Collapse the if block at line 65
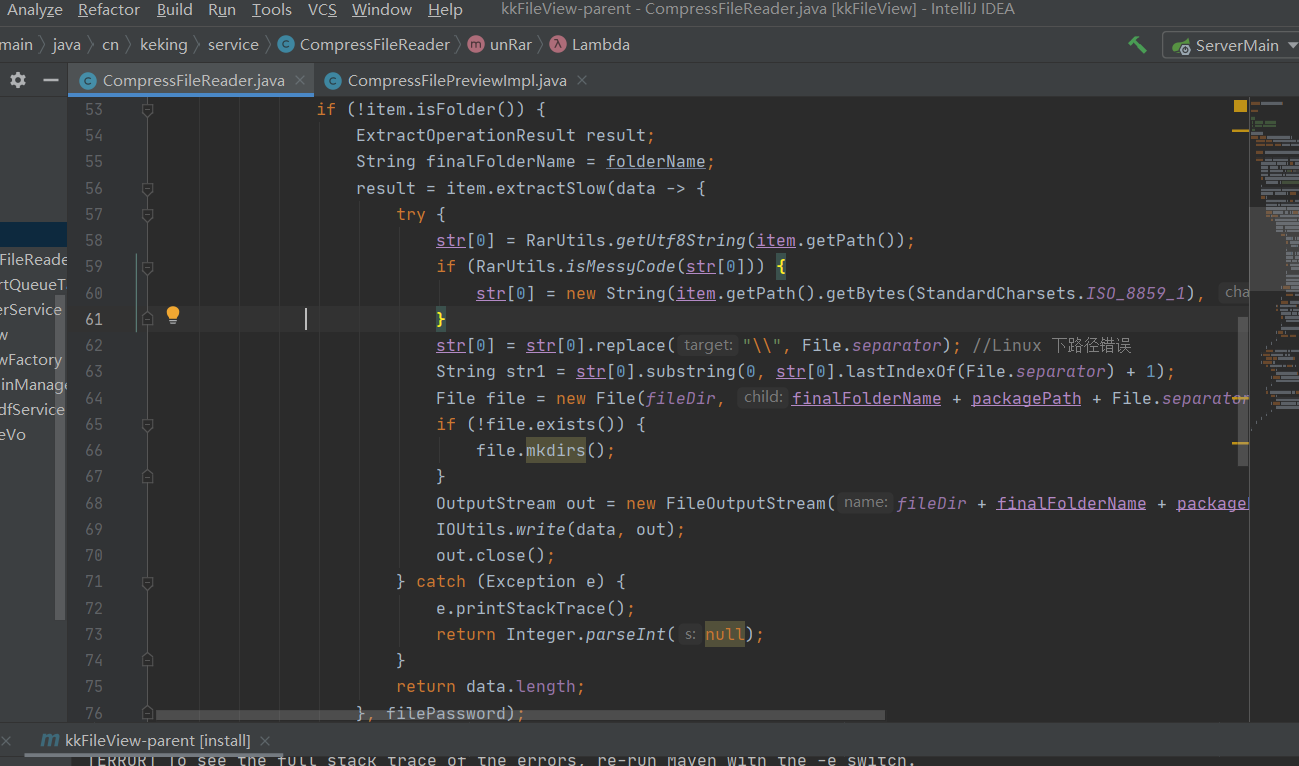1299x766 pixels. pyautogui.click(x=148, y=424)
